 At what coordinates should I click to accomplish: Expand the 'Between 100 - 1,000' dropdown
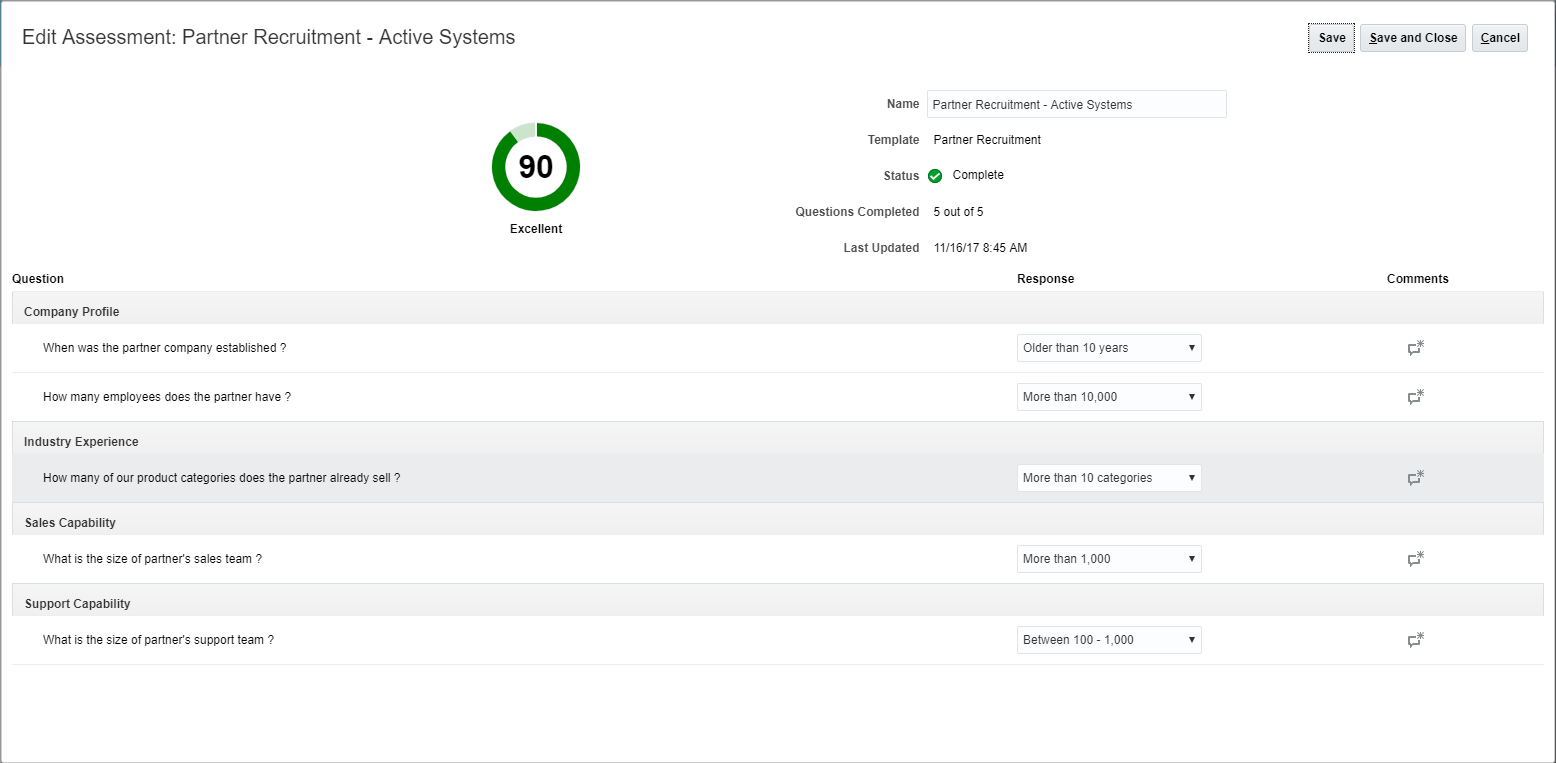tap(1109, 640)
